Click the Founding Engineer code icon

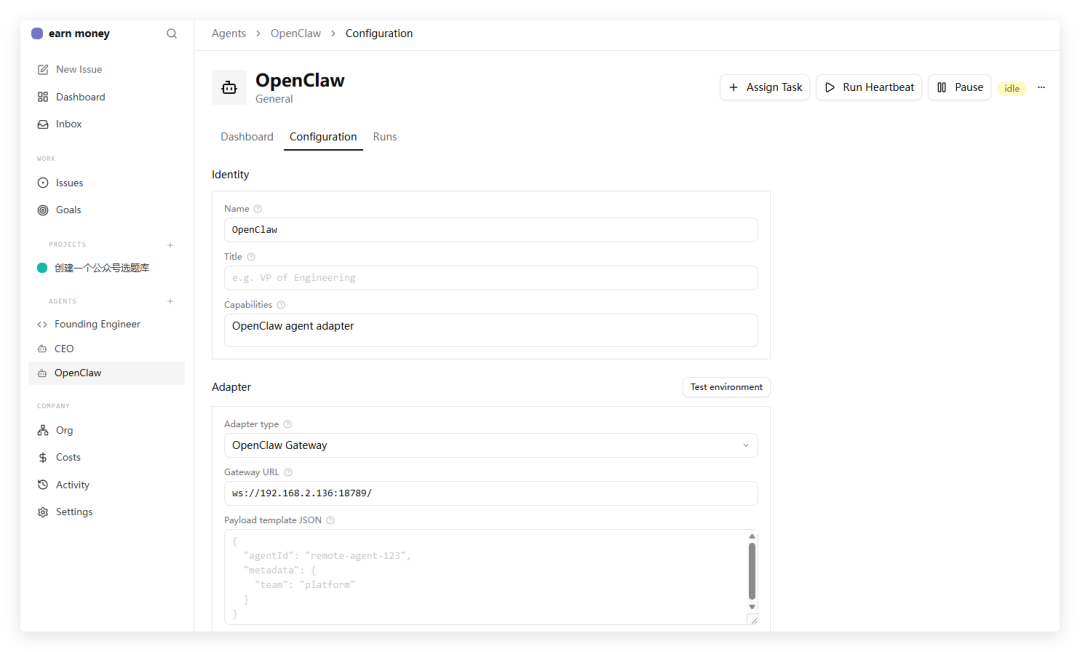[42, 324]
